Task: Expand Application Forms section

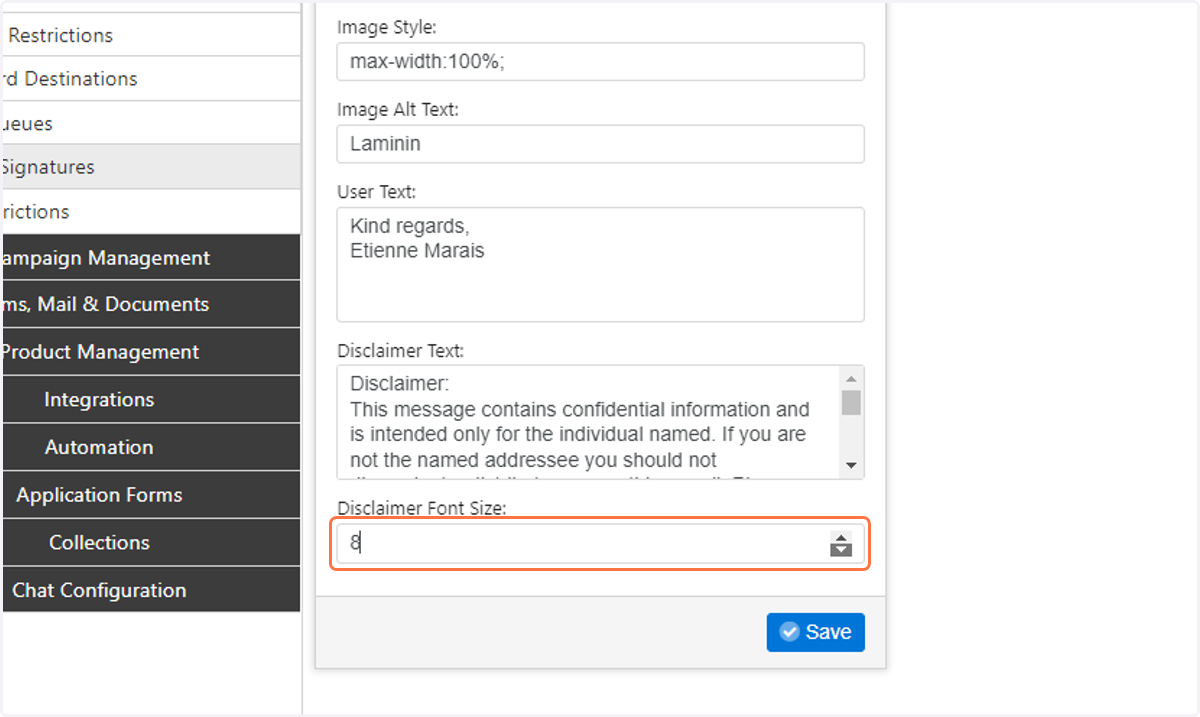Action: (150, 495)
